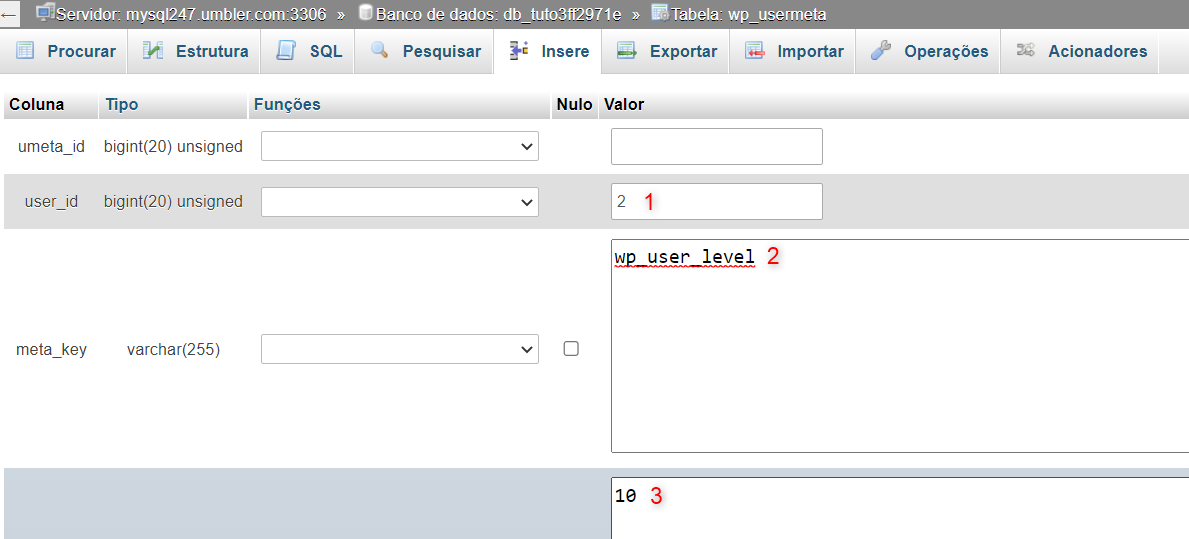This screenshot has width=1189, height=539.
Task: Follow the server mysql247.umbler.com breadcrumb link
Action: (190, 15)
